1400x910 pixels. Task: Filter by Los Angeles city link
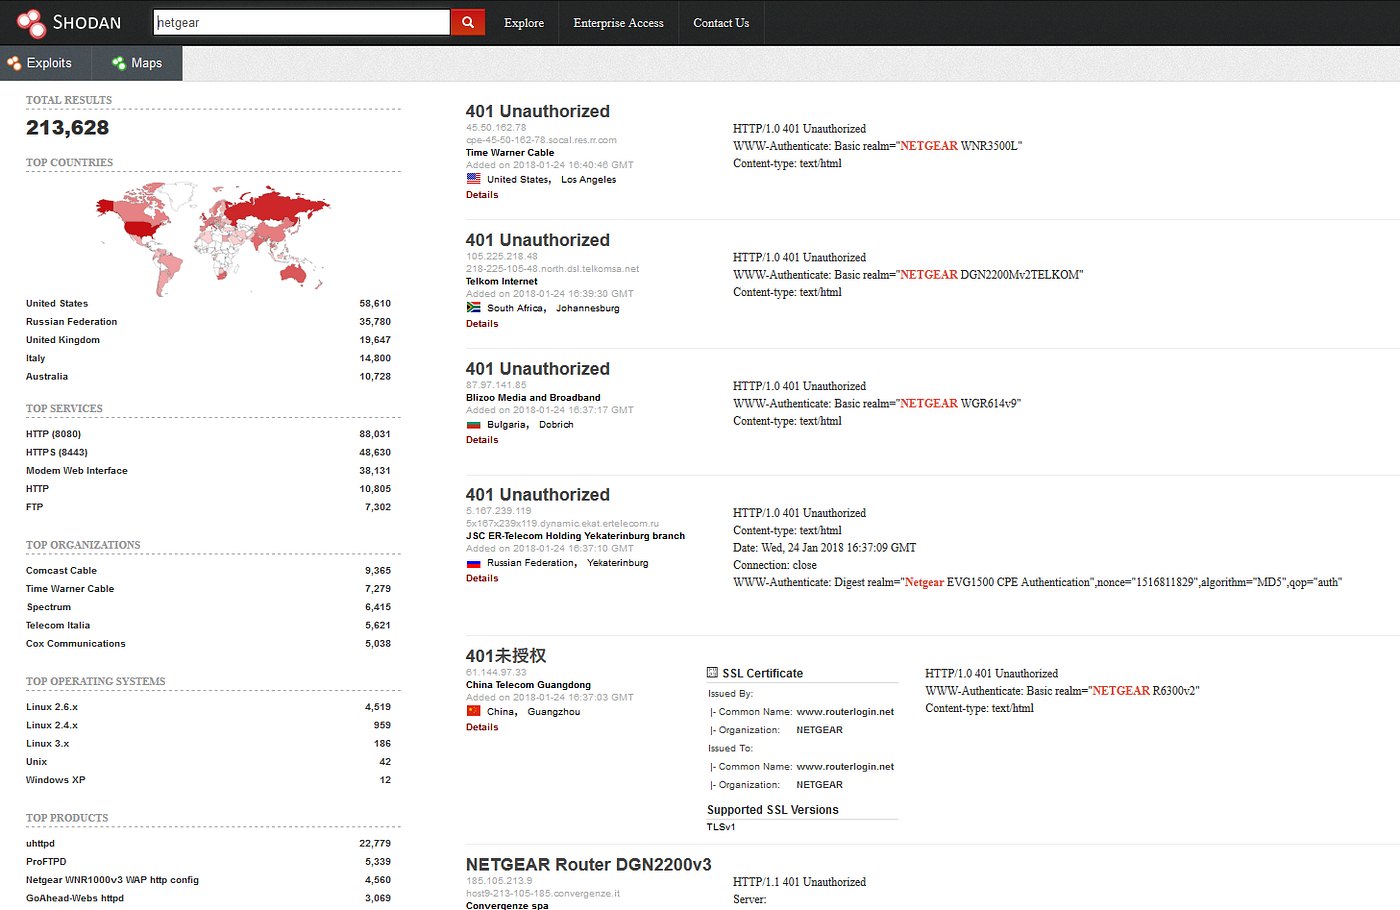coord(588,180)
